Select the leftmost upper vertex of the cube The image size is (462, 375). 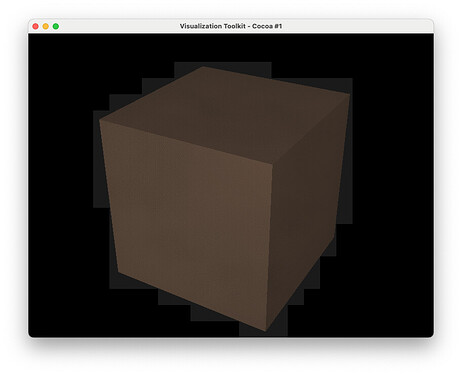(x=100, y=120)
